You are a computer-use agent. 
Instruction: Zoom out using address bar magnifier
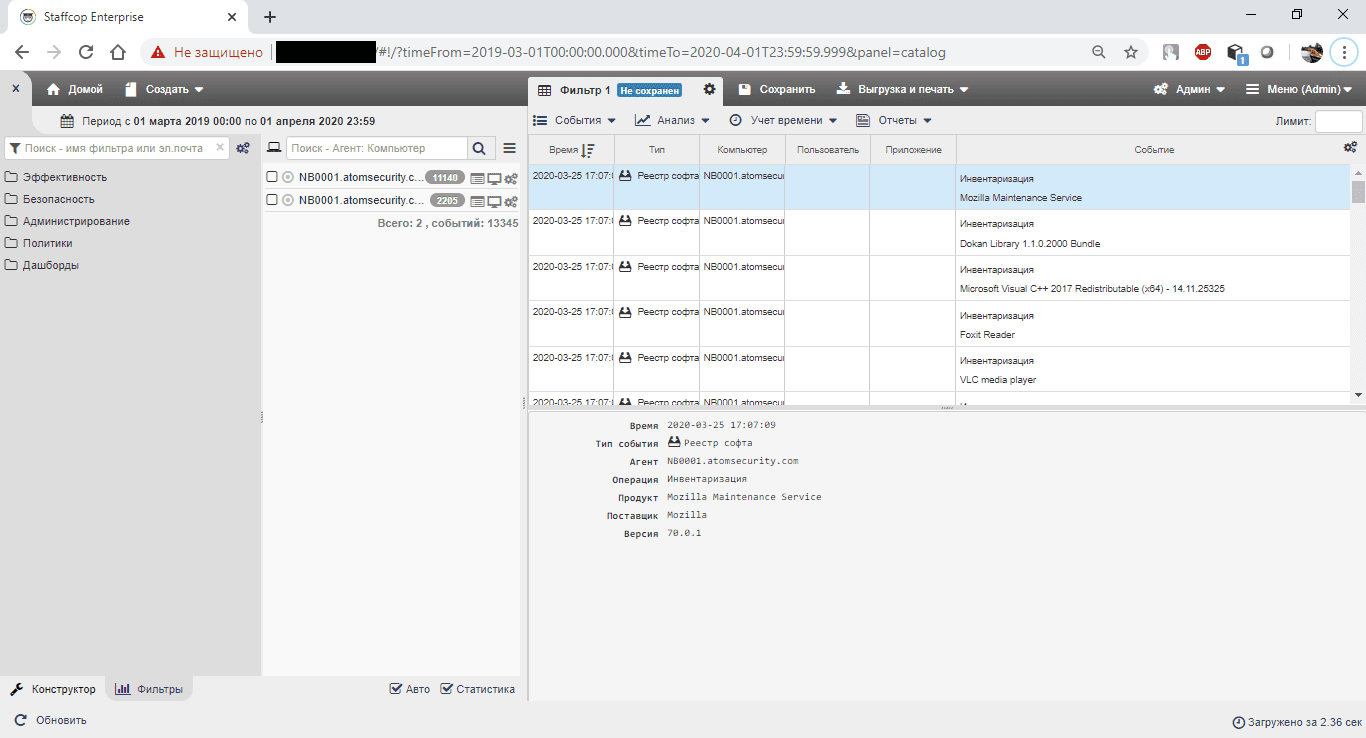pos(1099,52)
